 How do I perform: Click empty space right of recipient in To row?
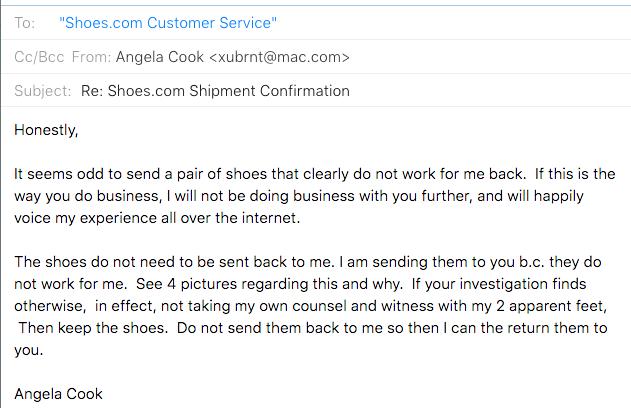pyautogui.click(x=451, y=23)
